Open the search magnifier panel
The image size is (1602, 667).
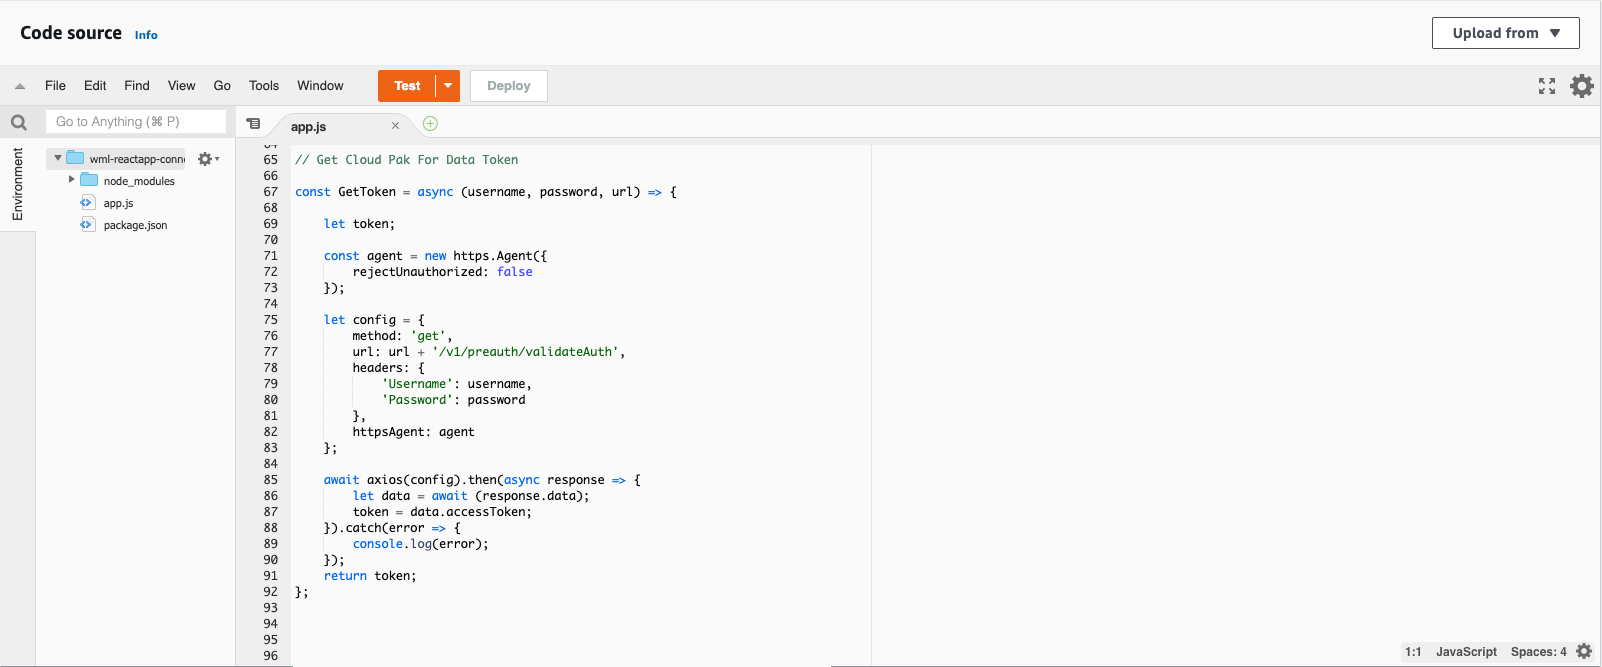[x=19, y=123]
